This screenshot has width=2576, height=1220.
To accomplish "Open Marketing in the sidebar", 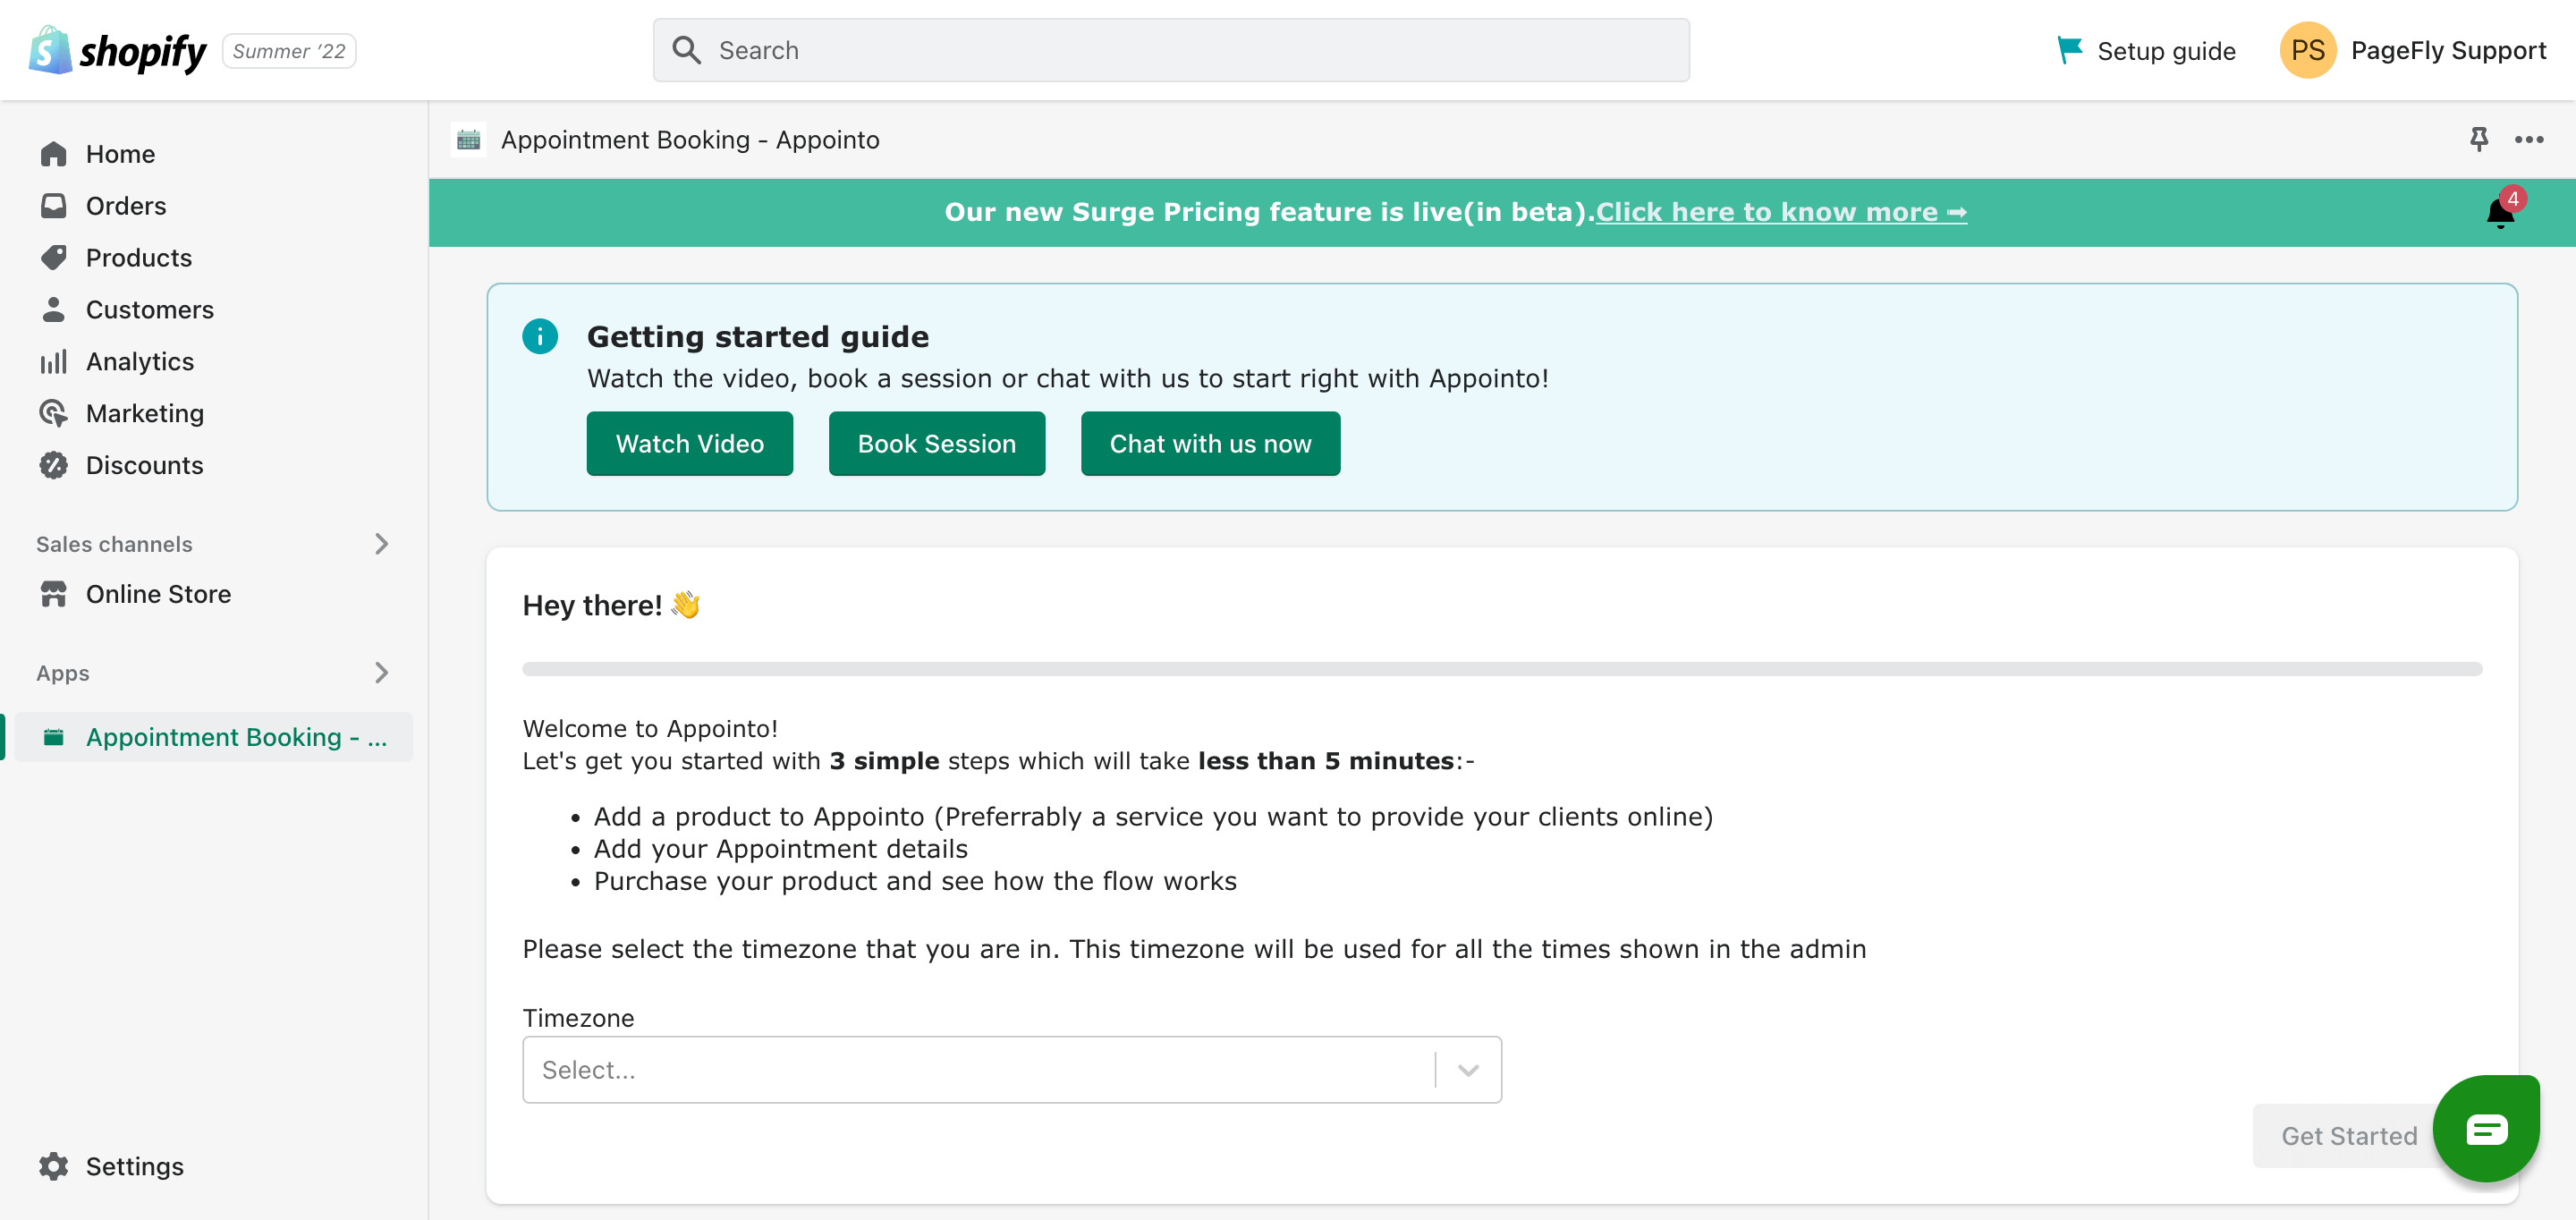I will [x=214, y=414].
